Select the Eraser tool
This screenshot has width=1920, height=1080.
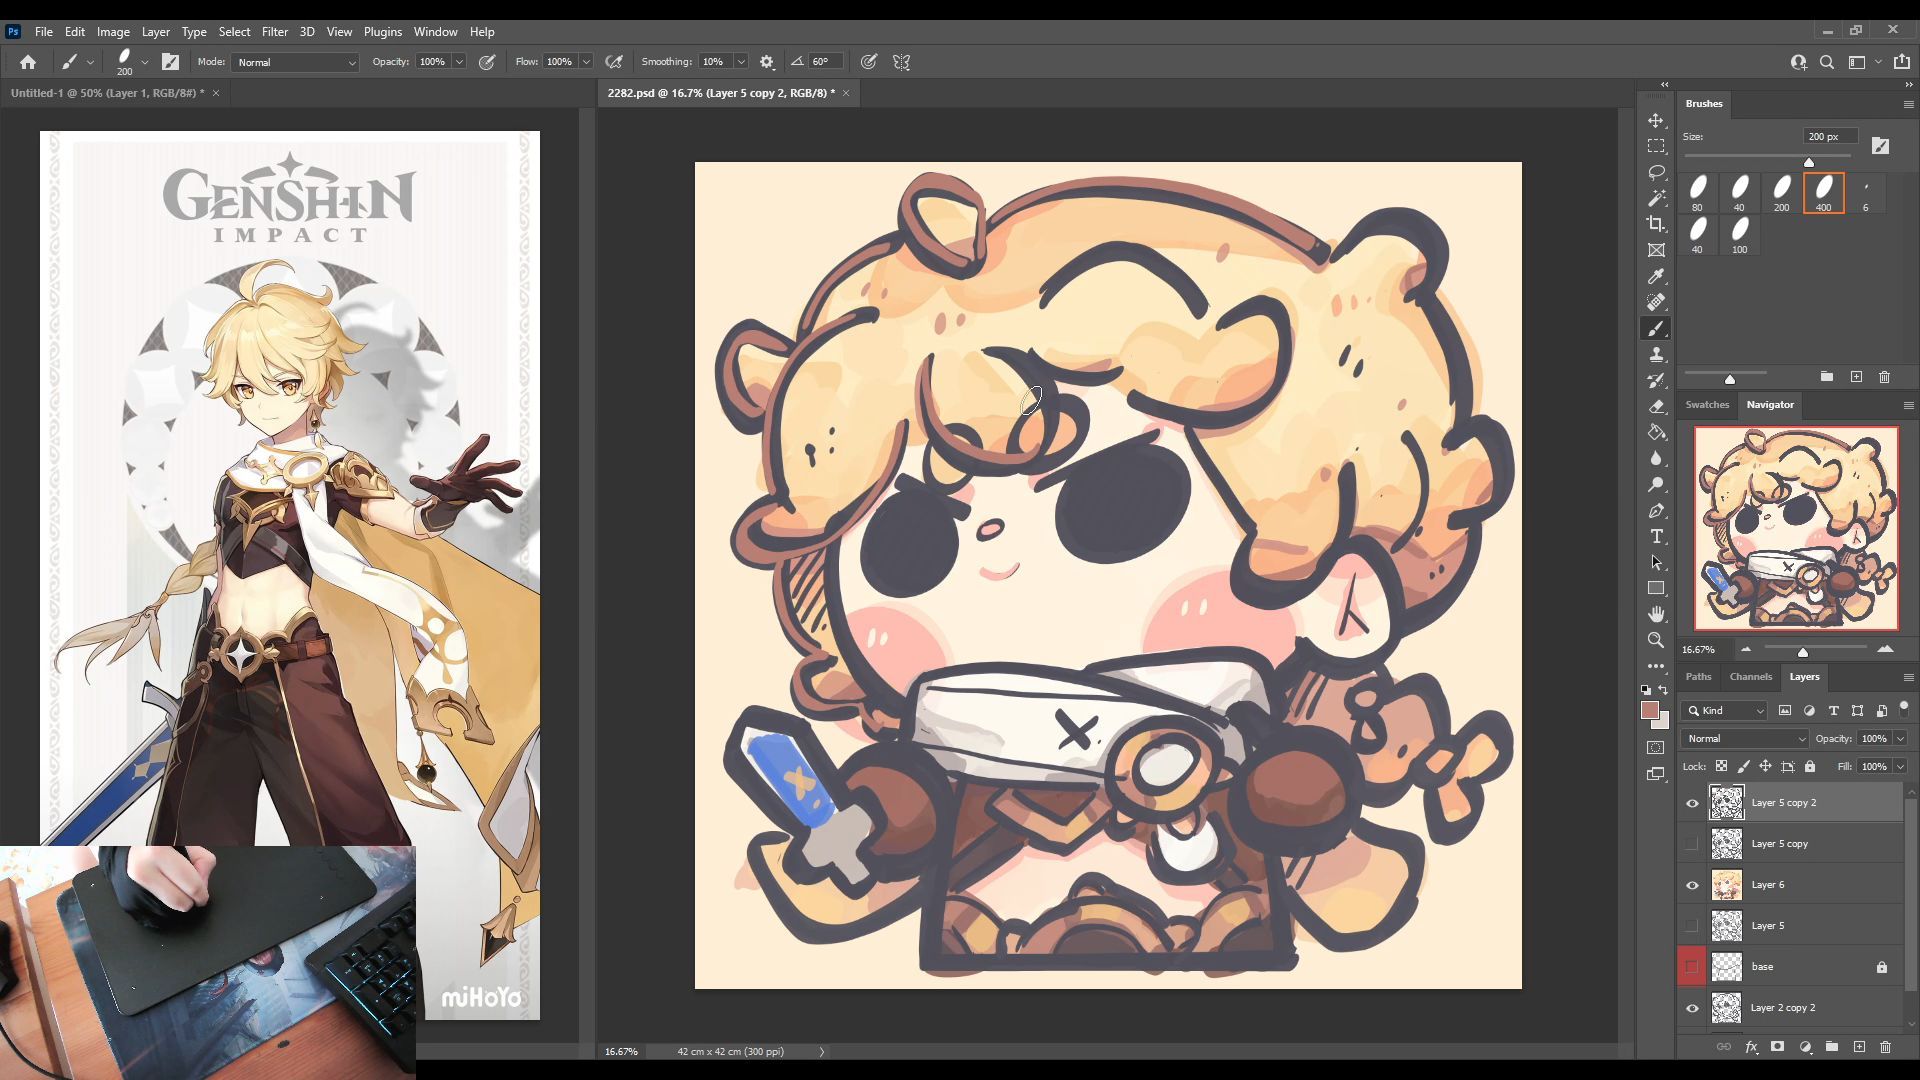(x=1656, y=406)
